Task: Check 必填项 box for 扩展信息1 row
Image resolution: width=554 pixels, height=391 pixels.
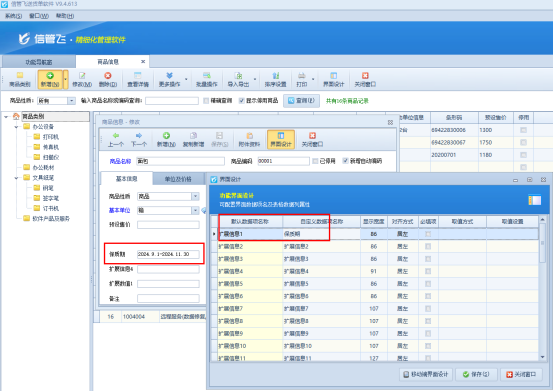Action: (x=428, y=234)
